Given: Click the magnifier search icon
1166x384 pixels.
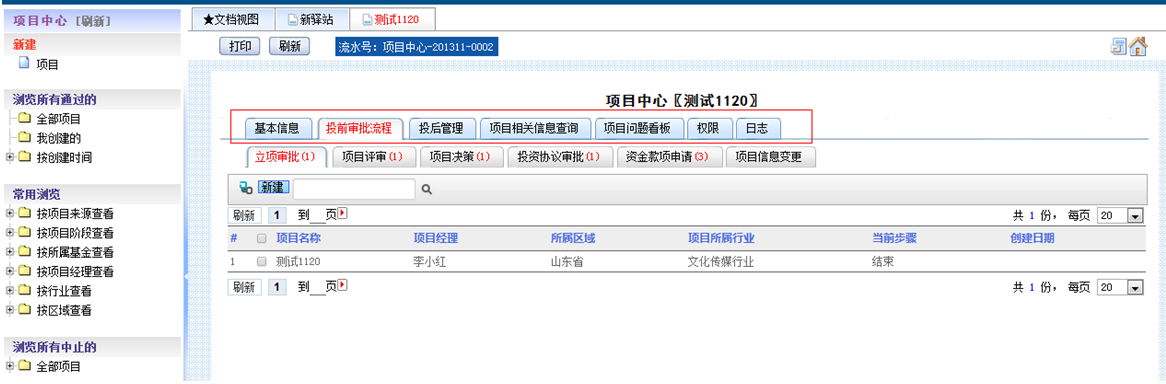Looking at the screenshot, I should (427, 189).
